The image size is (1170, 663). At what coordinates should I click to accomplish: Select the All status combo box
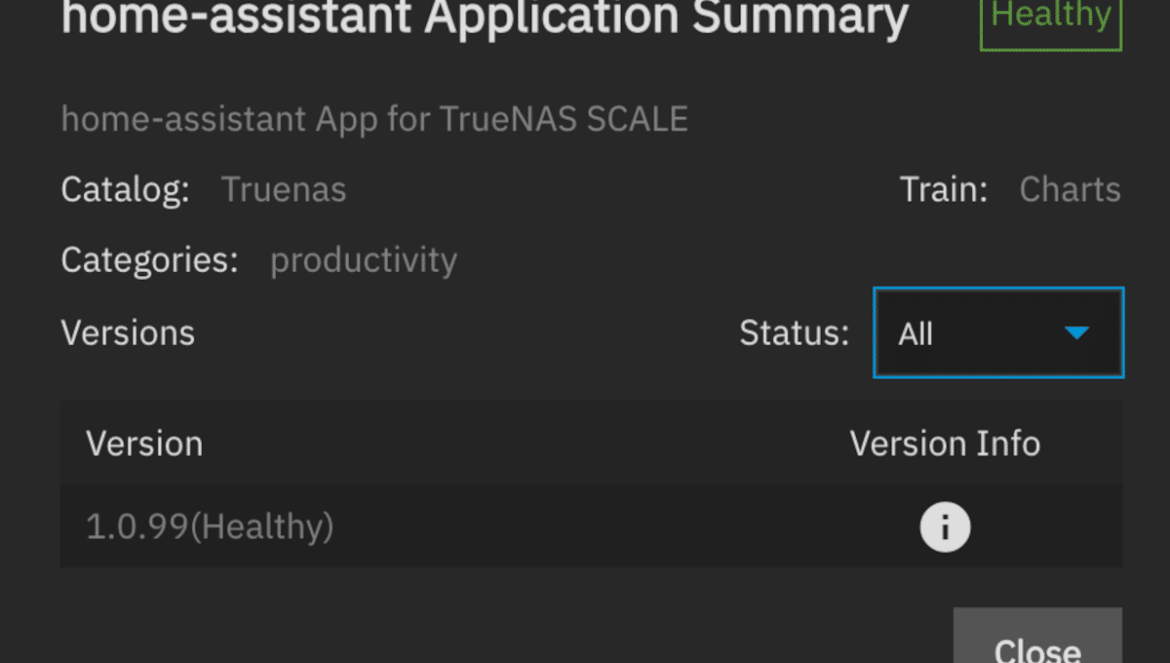point(998,333)
